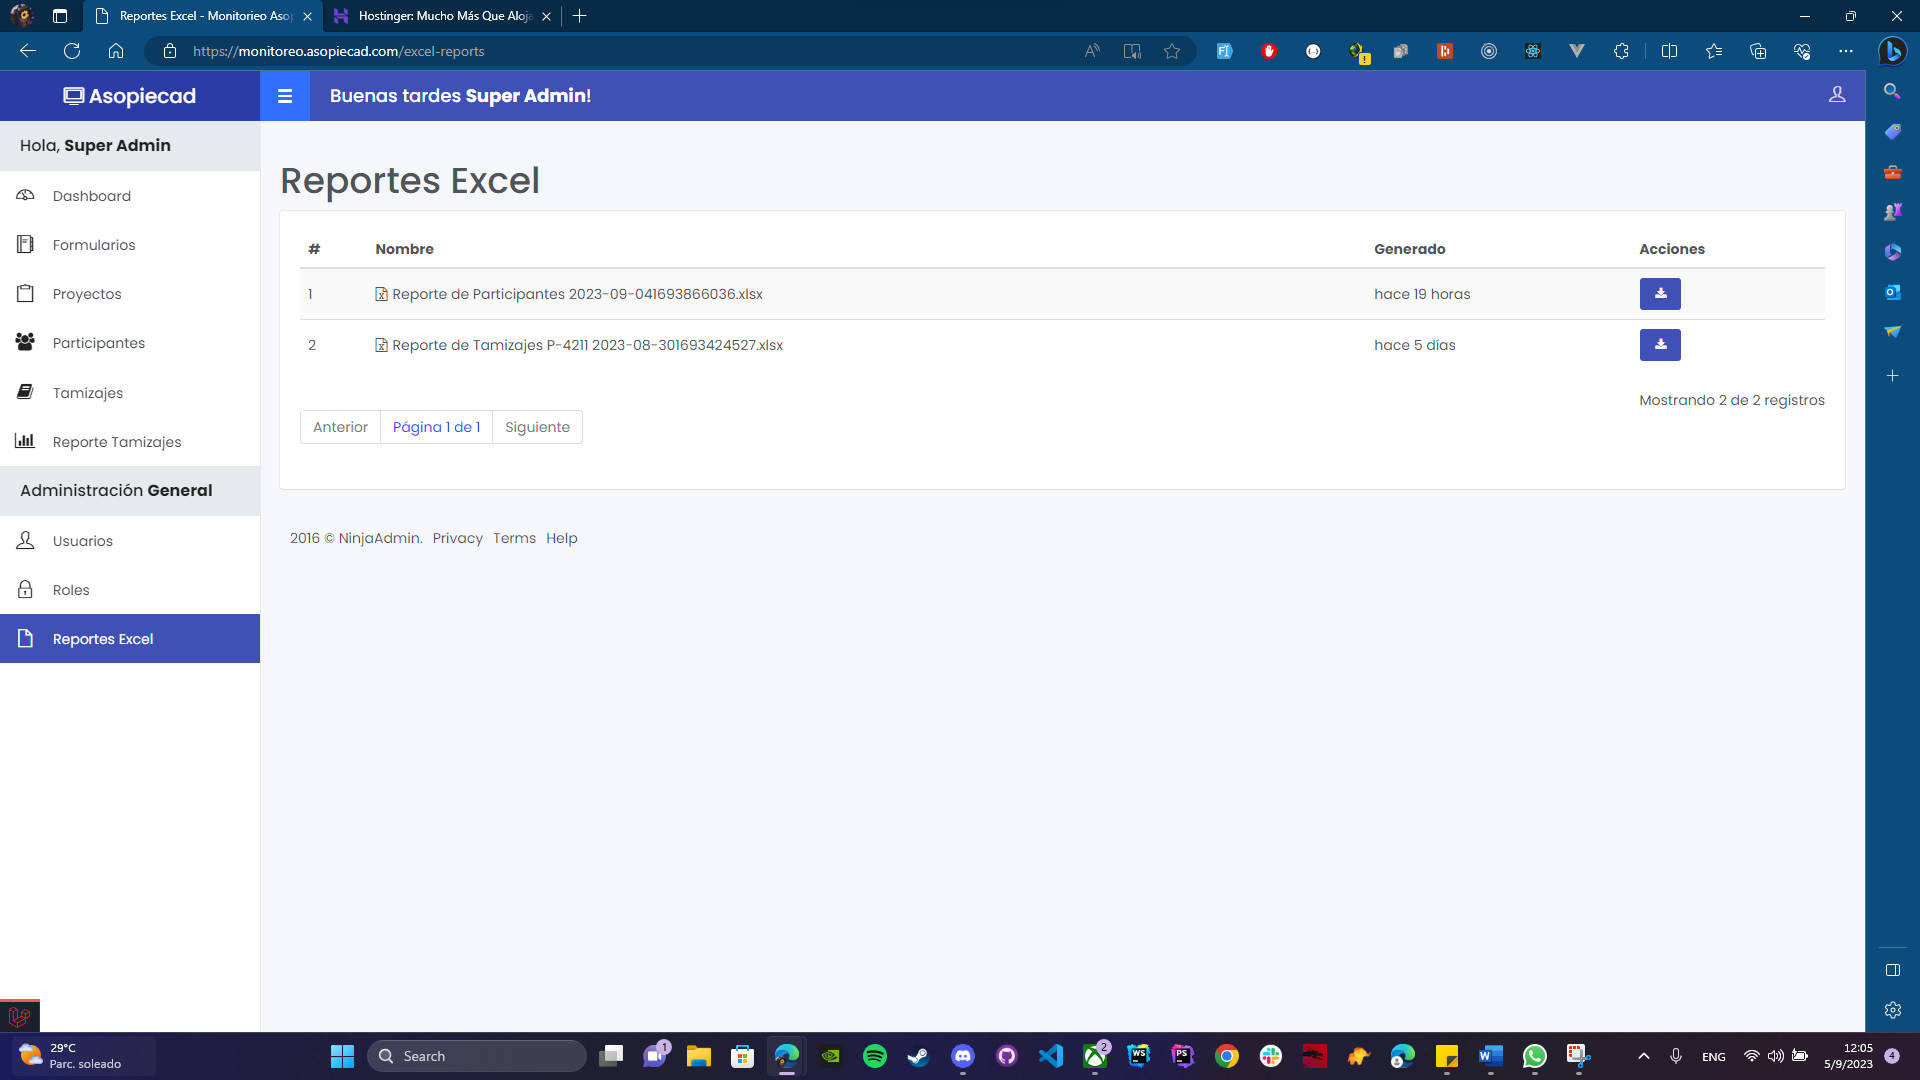Open the user profile icon in header
1920x1080 pixels.
point(1837,95)
